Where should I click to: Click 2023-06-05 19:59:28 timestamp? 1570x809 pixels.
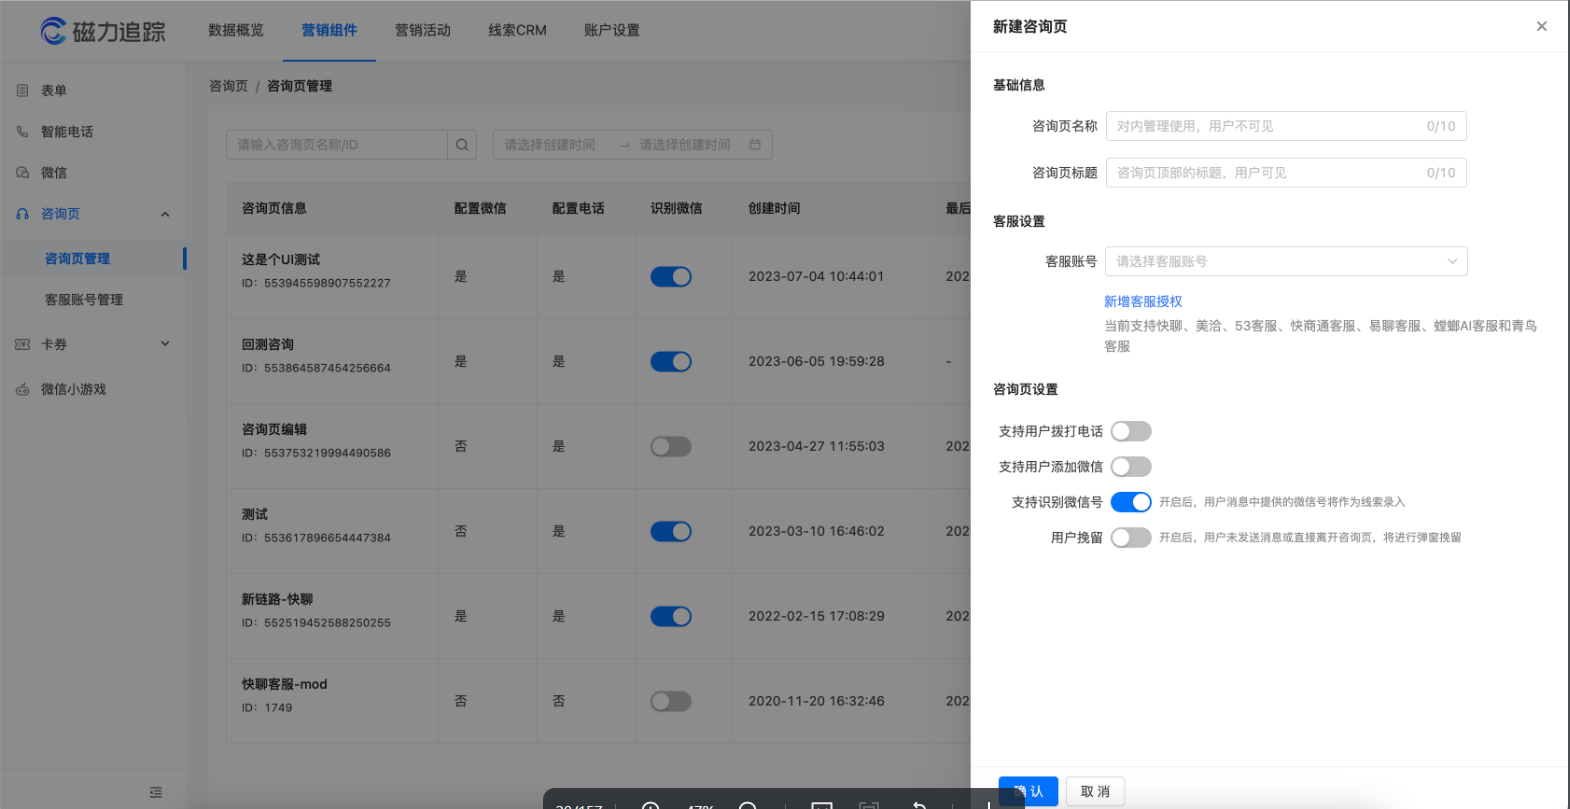816,361
